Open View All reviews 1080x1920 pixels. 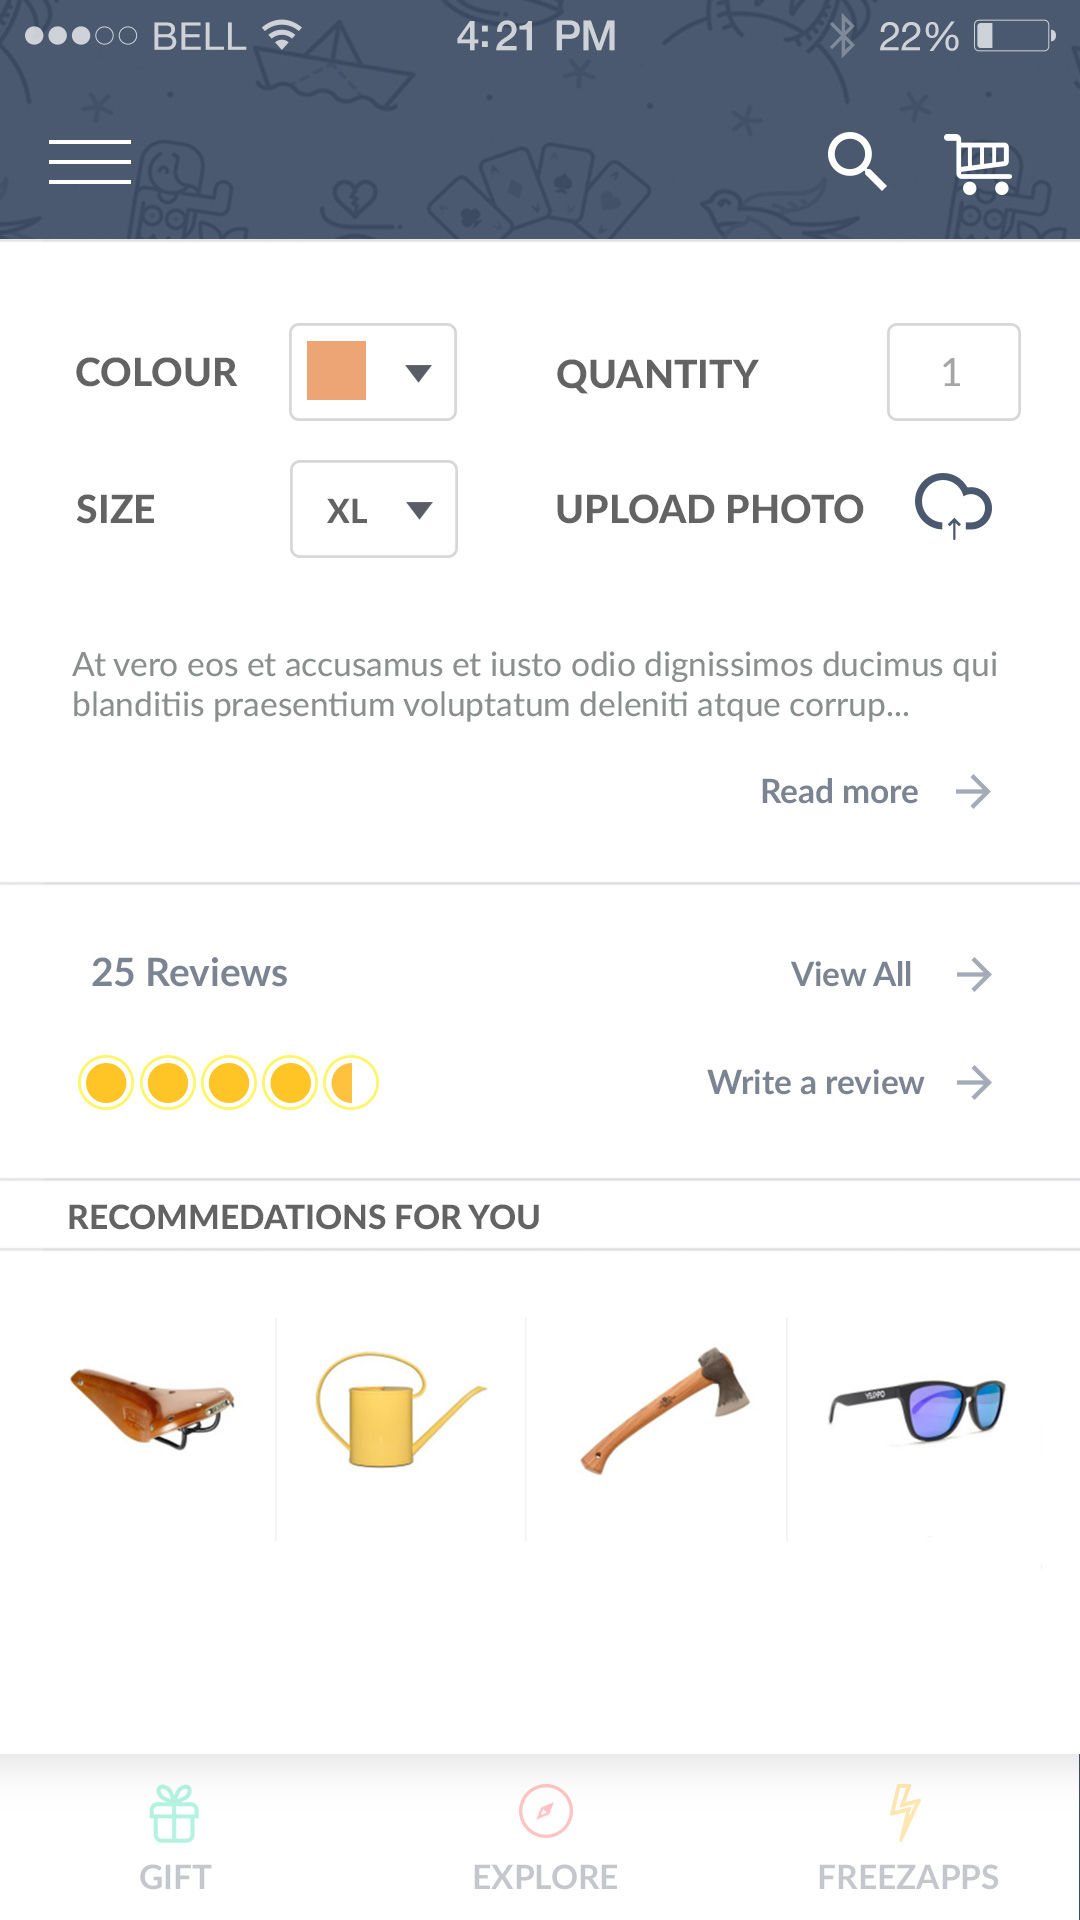pyautogui.click(x=851, y=974)
